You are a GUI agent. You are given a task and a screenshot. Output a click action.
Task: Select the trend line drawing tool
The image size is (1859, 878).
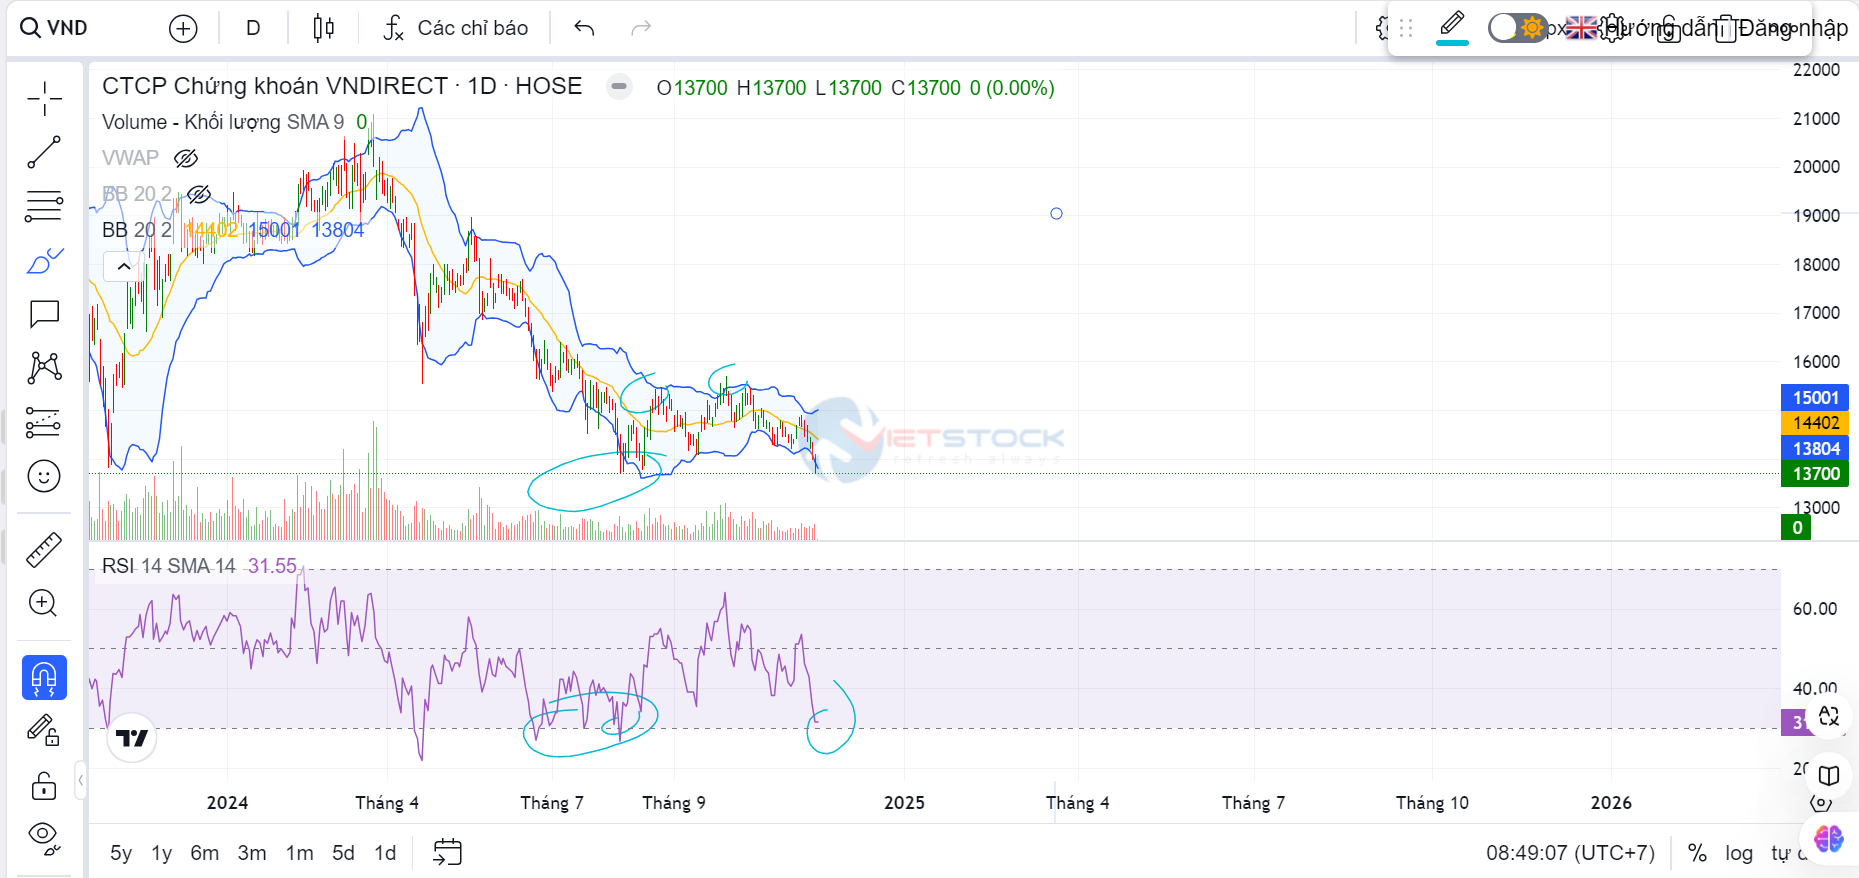(44, 153)
